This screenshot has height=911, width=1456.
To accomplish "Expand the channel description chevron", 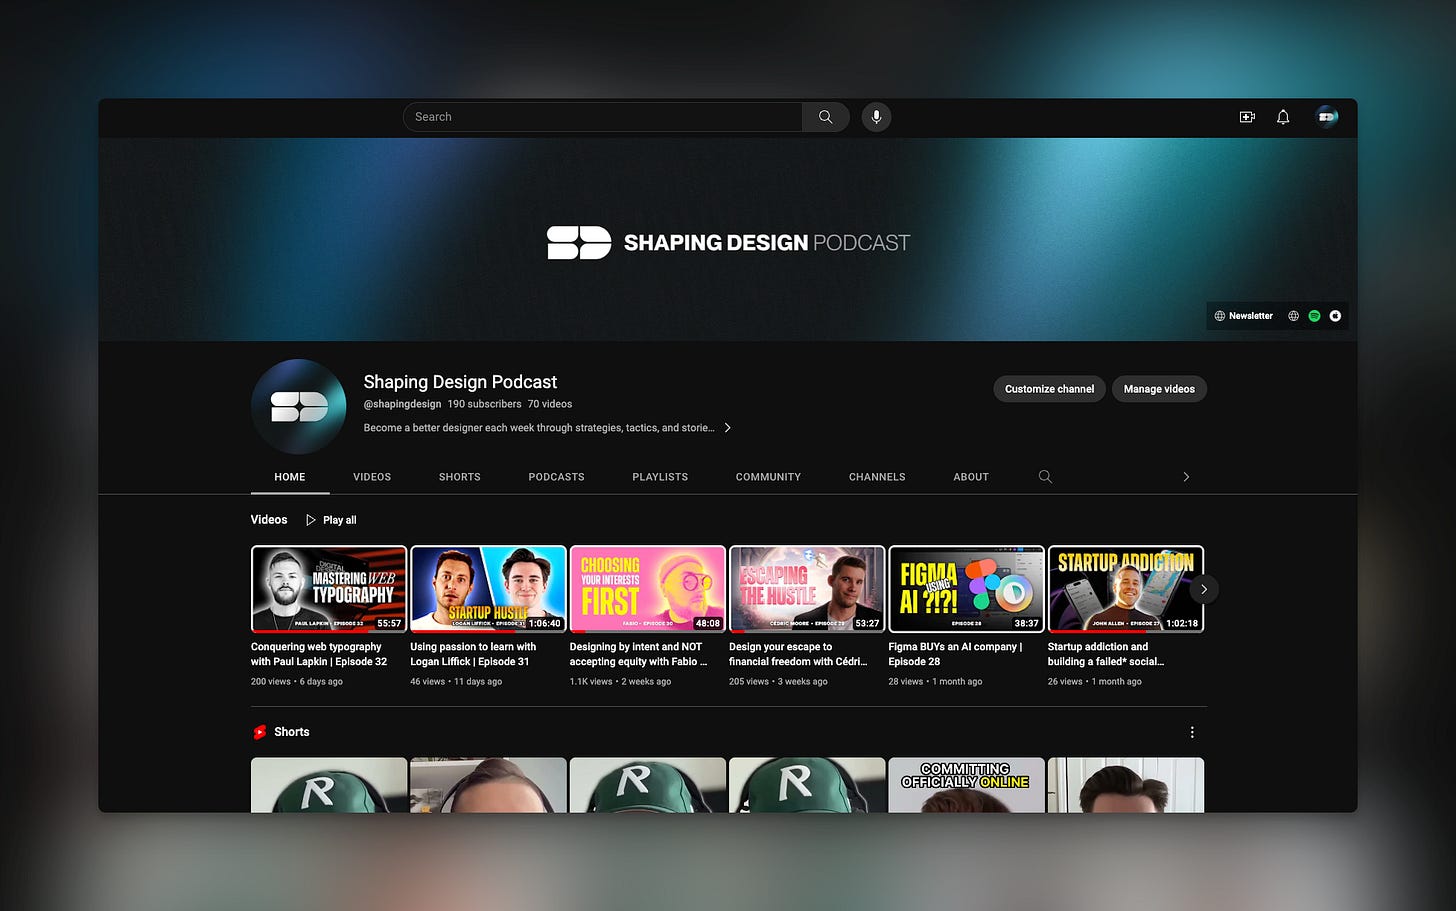I will (727, 428).
